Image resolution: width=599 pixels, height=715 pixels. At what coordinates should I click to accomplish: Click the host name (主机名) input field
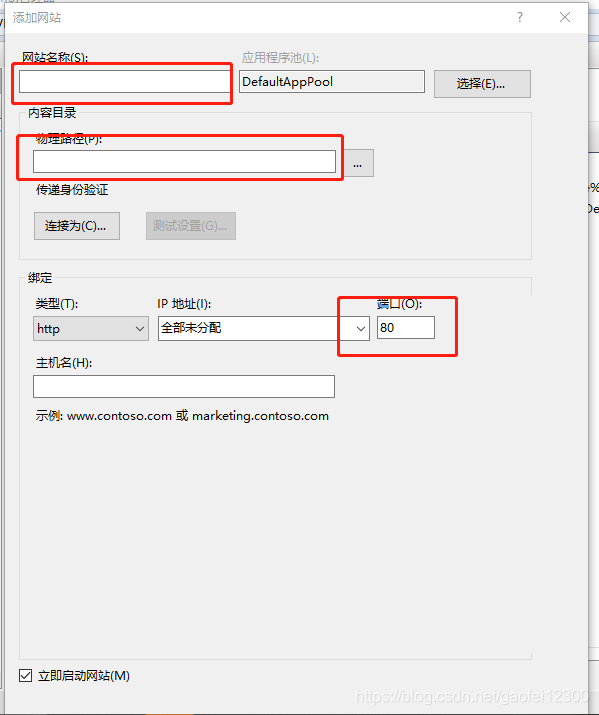(184, 386)
